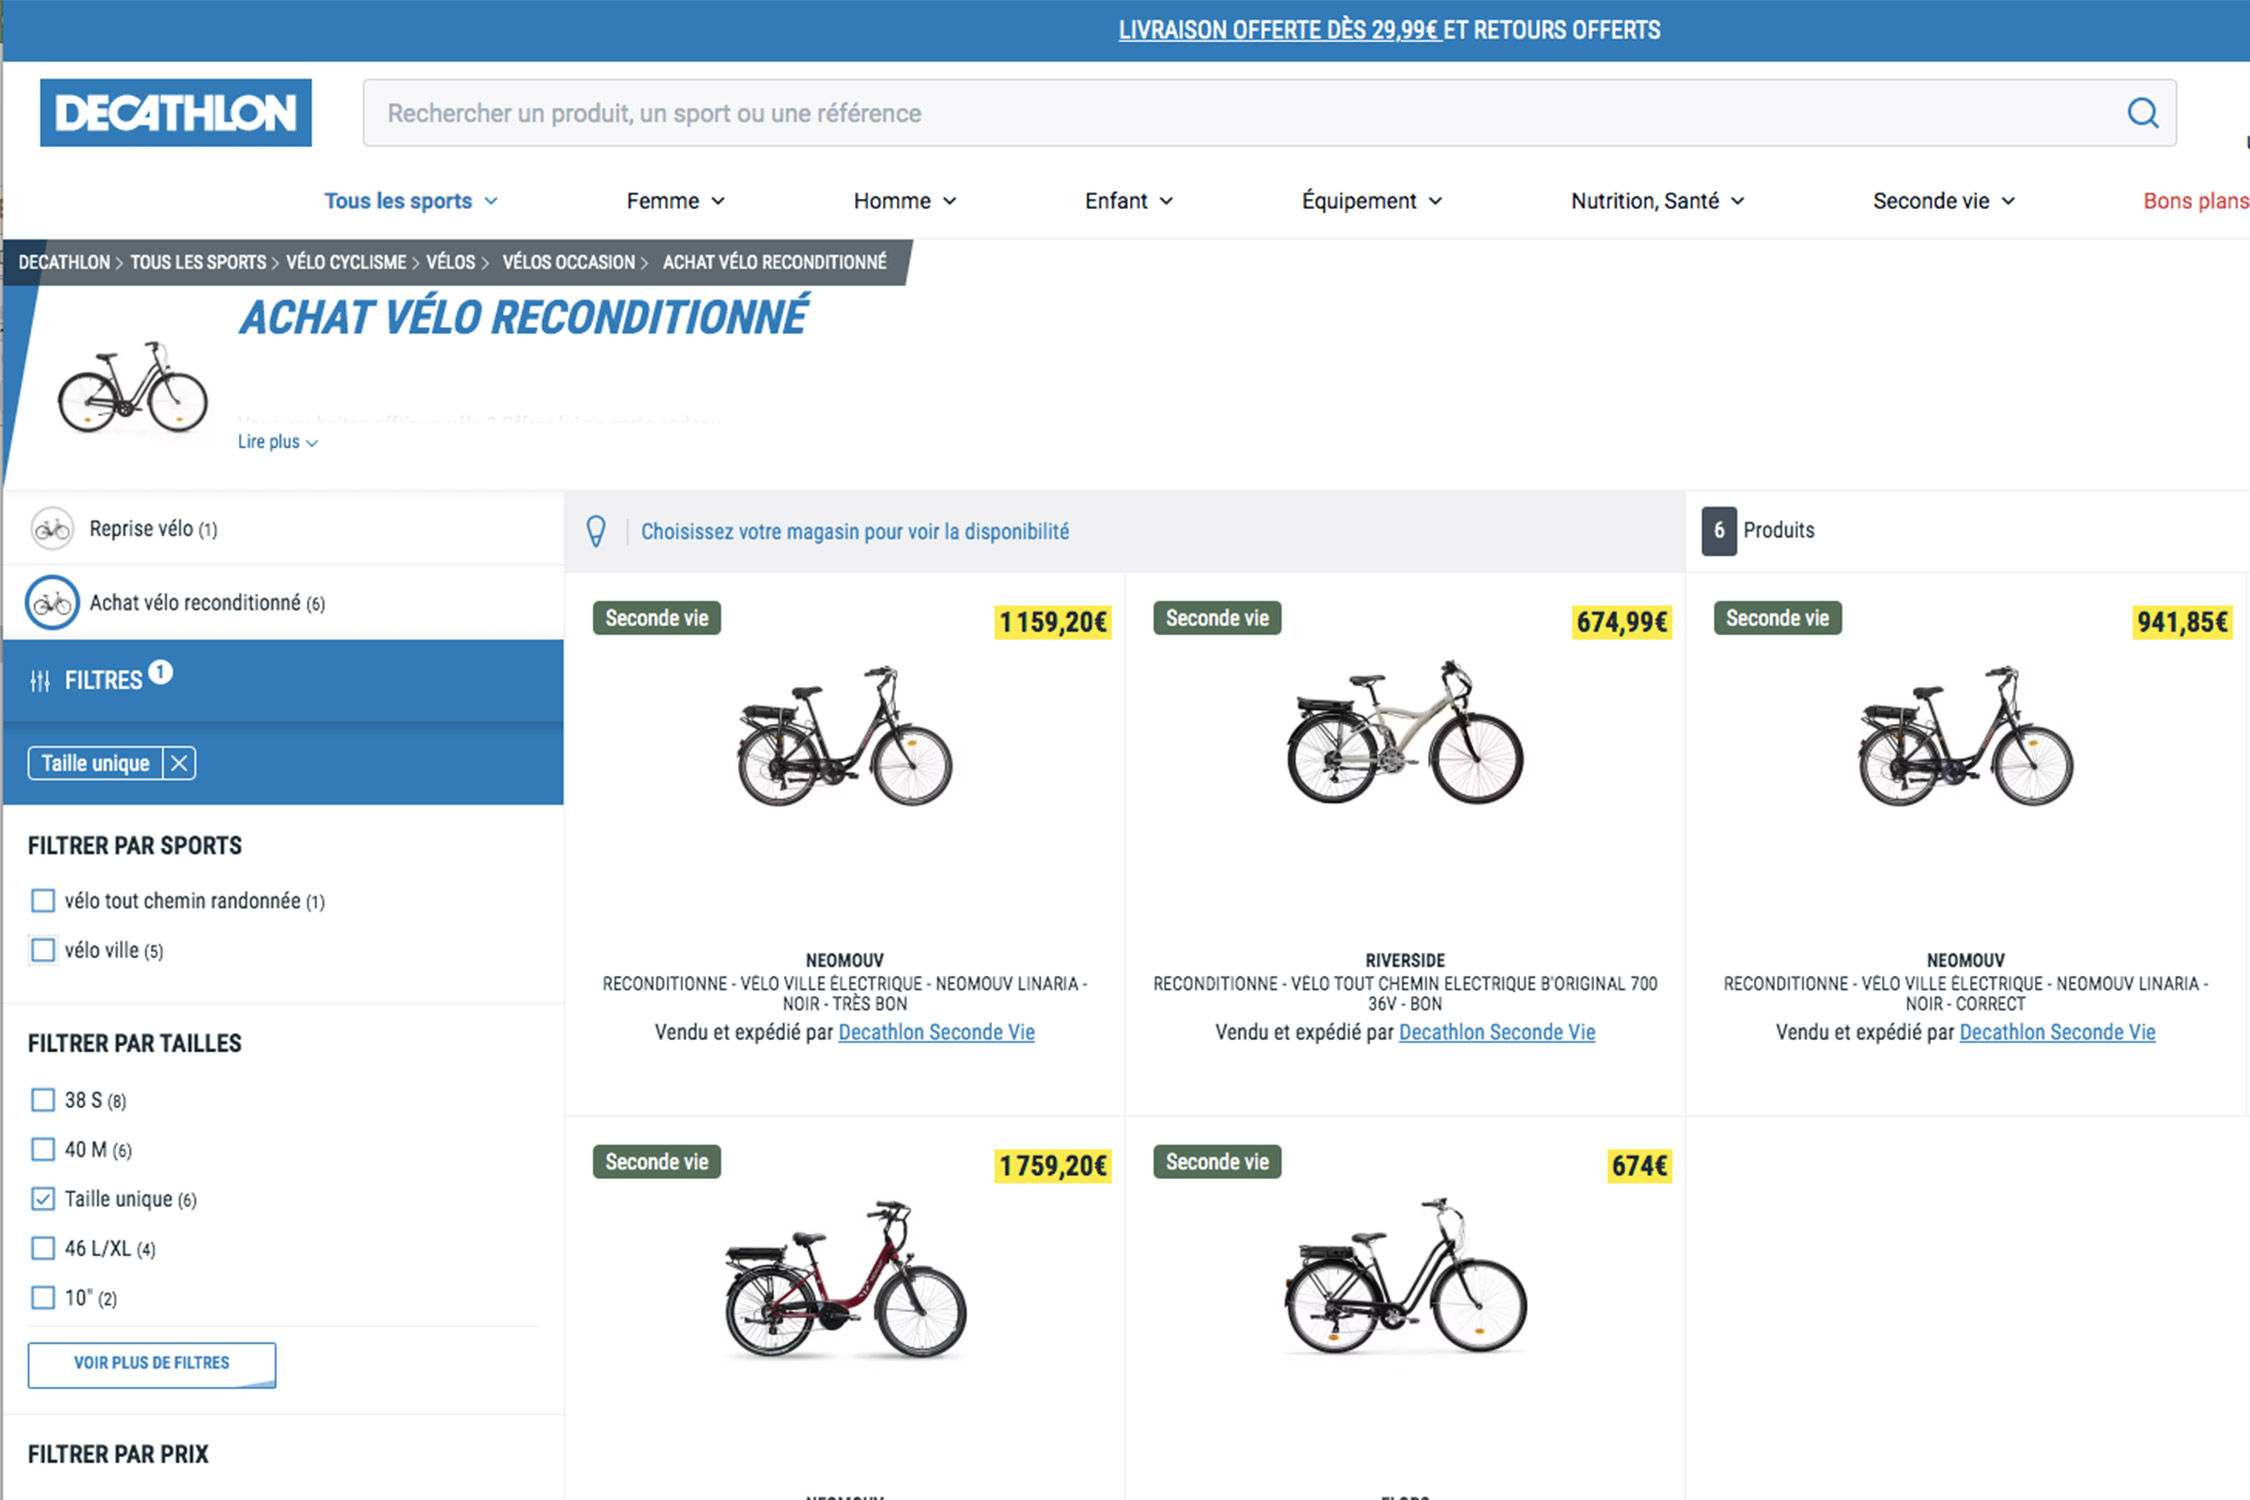Image resolution: width=2250 pixels, height=1500 pixels.
Task: Select the Reprise vélo category
Action: click(284, 529)
